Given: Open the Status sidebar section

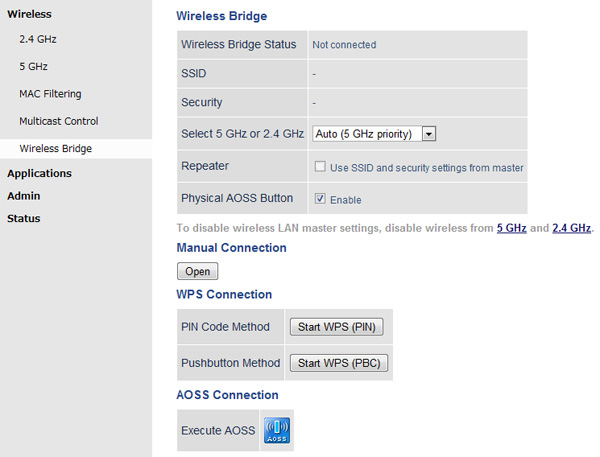Looking at the screenshot, I should point(24,218).
